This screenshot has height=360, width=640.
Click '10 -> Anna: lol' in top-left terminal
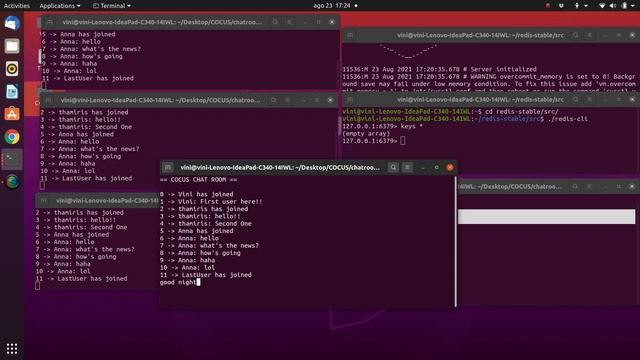click(69, 71)
